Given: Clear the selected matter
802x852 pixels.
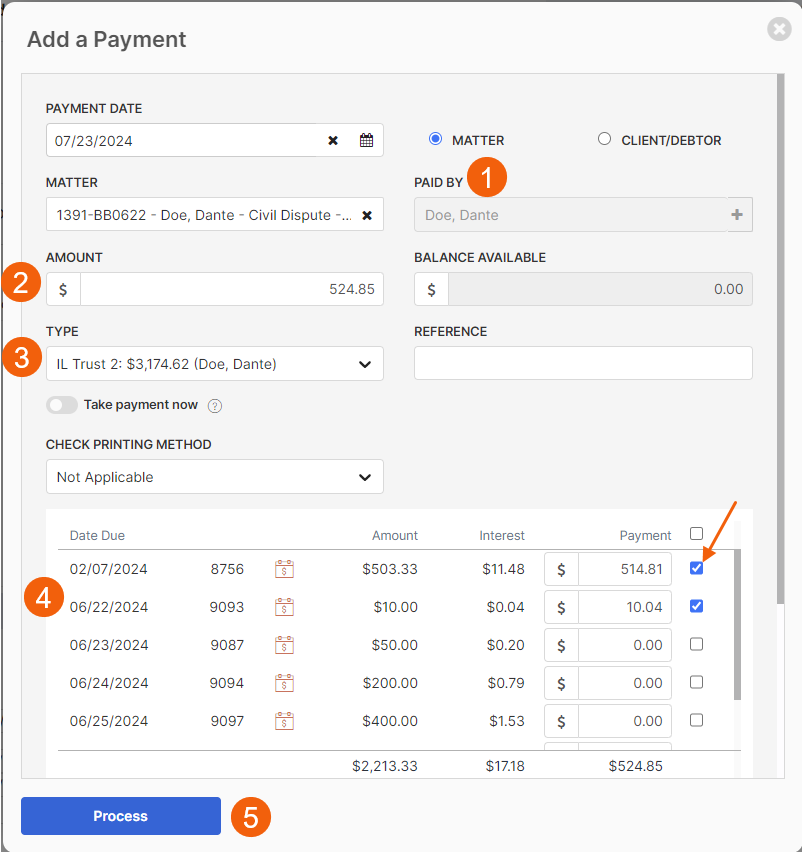Looking at the screenshot, I should pyautogui.click(x=367, y=215).
